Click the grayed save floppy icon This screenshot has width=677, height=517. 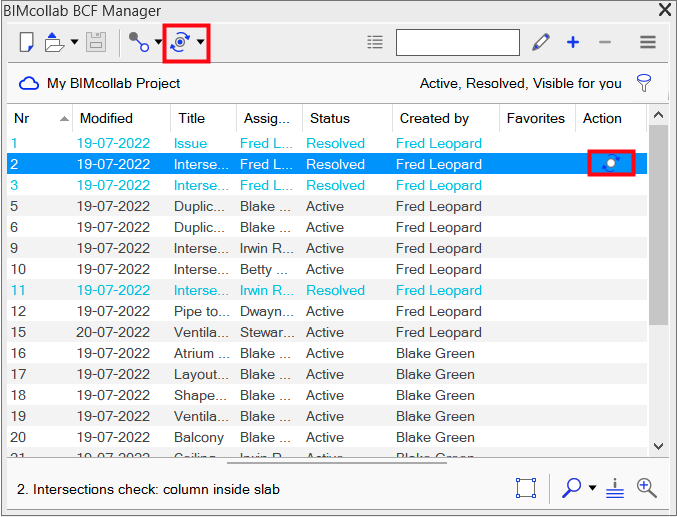[96, 42]
